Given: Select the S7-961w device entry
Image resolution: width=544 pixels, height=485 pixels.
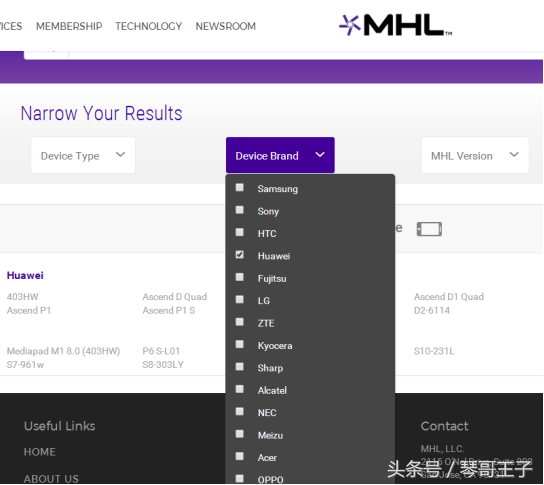Looking at the screenshot, I should (25, 365).
